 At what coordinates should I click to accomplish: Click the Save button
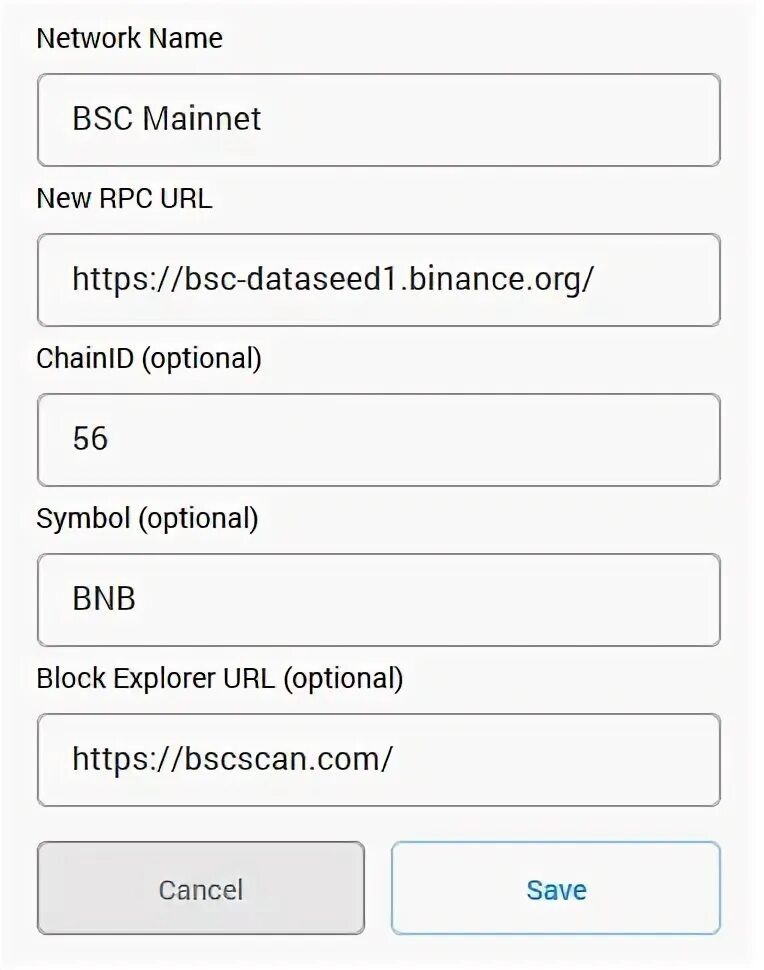(x=555, y=889)
